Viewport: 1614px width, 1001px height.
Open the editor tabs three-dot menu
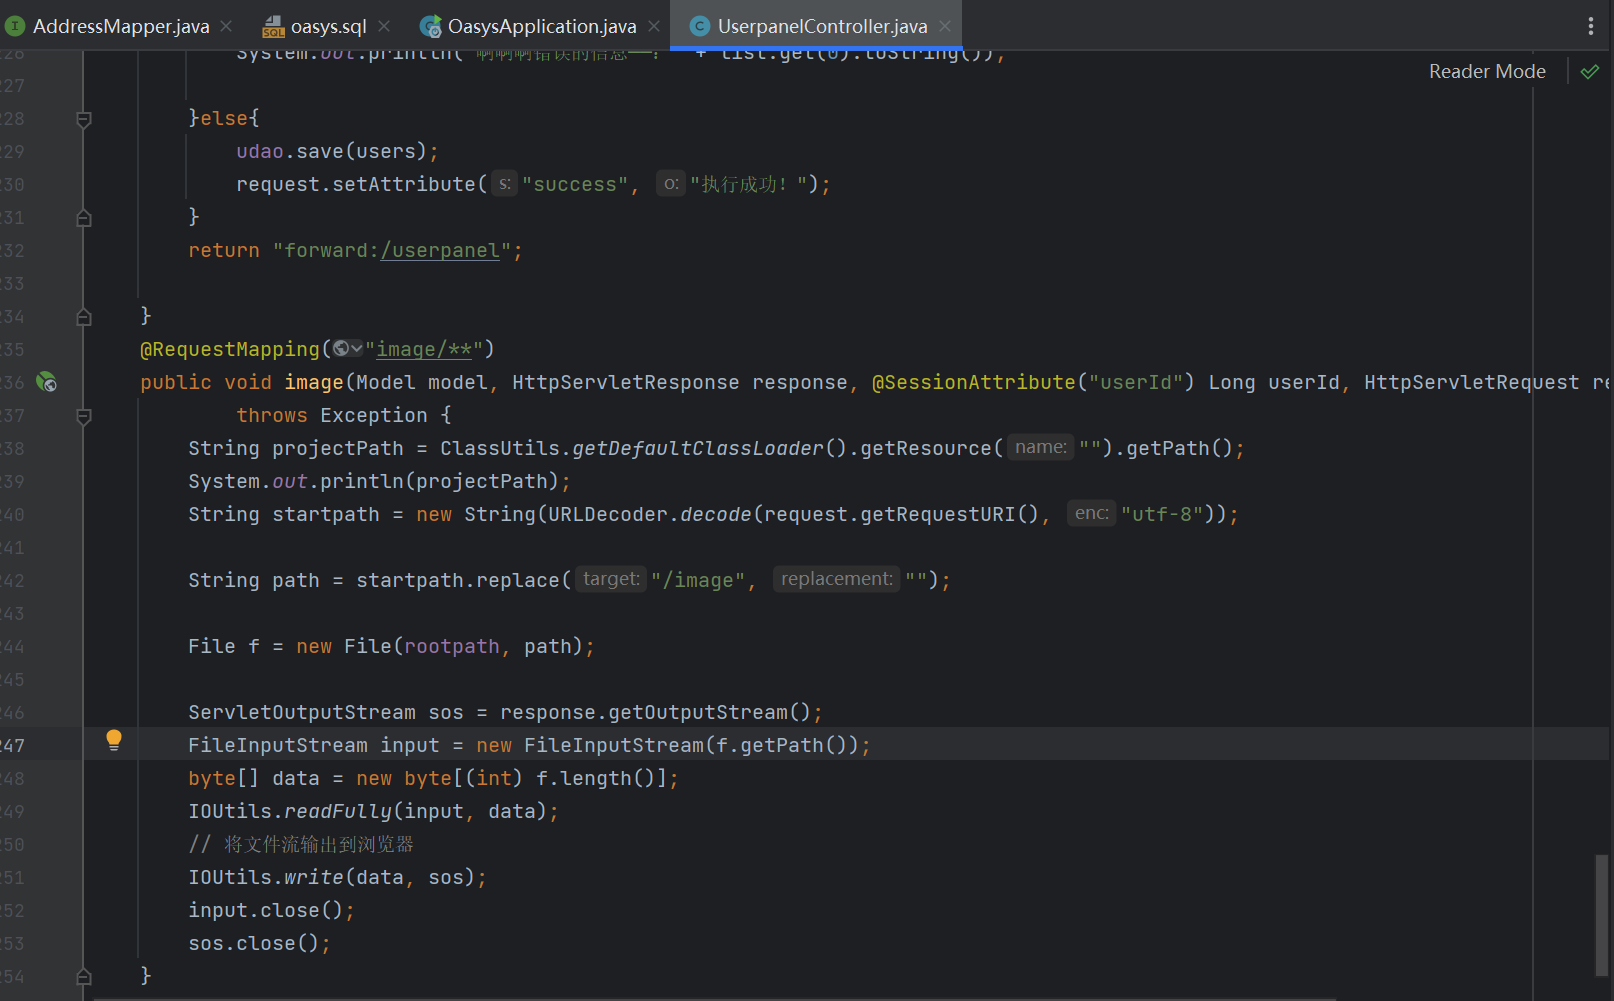[x=1590, y=26]
